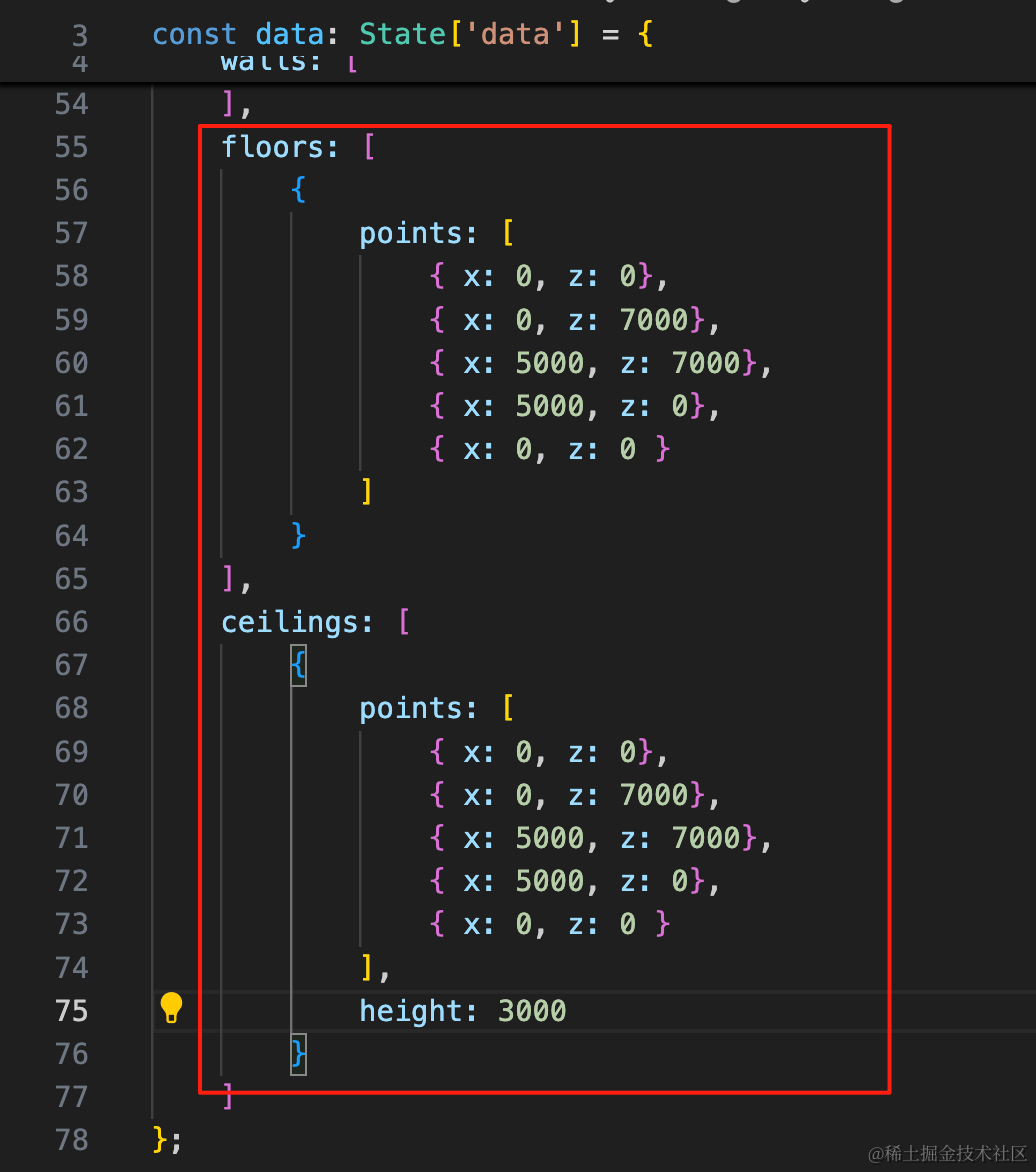Click the 'floors' property key
This screenshot has height=1172, width=1036.
(x=272, y=146)
